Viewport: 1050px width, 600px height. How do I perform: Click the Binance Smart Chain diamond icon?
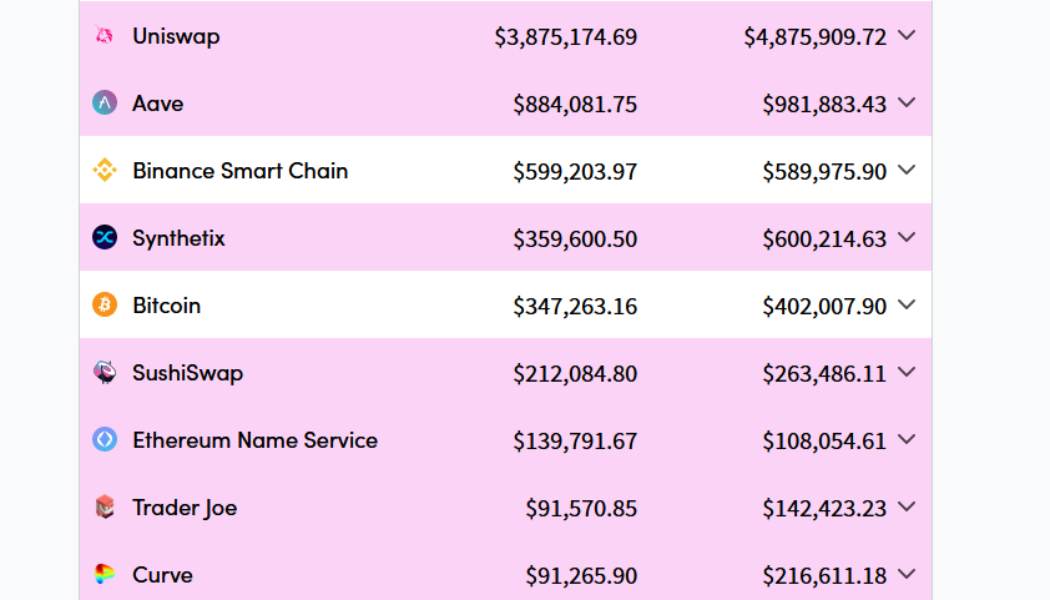pyautogui.click(x=103, y=170)
